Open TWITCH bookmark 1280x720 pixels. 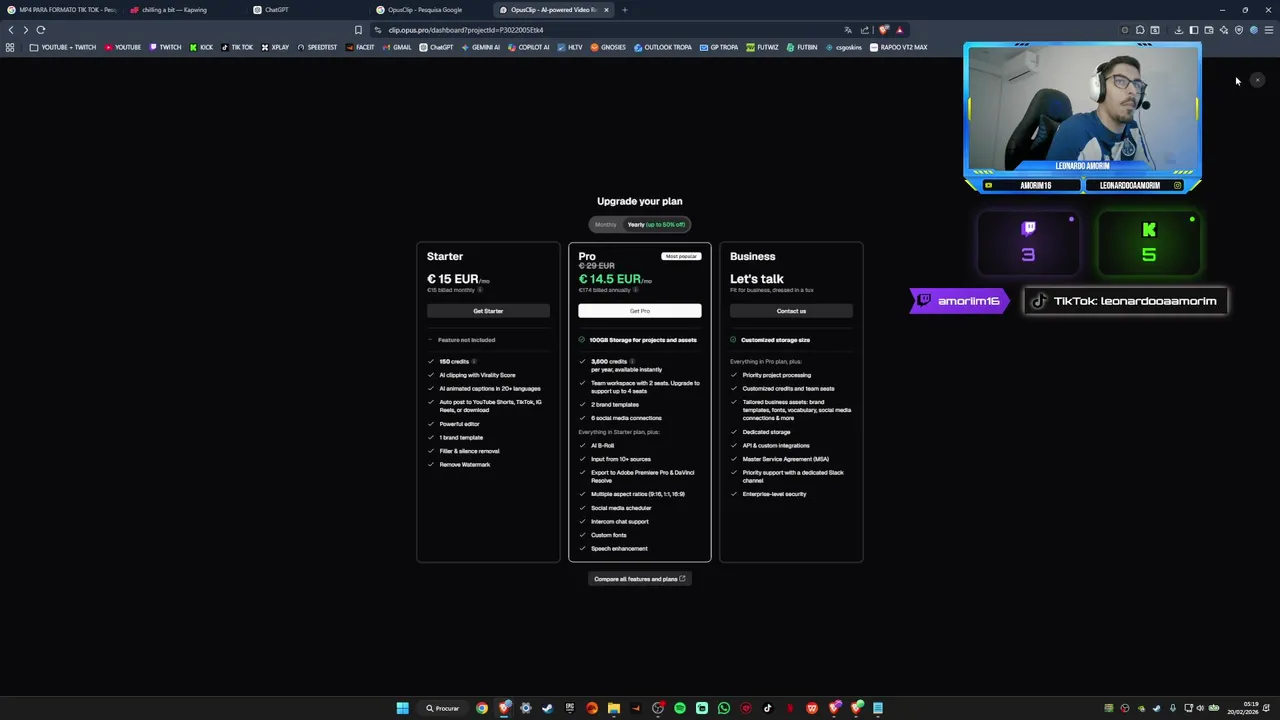click(x=165, y=47)
